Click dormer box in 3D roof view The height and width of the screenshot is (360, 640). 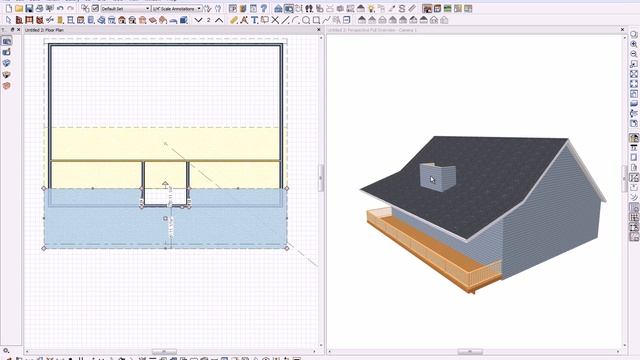[x=438, y=177]
